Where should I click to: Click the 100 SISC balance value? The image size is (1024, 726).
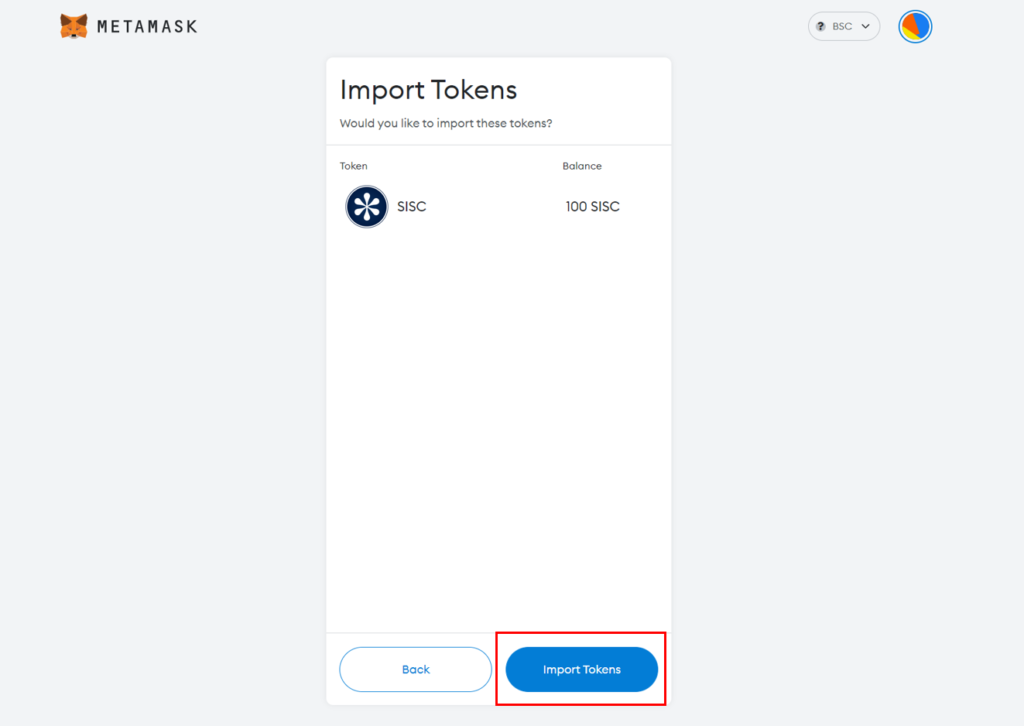tap(592, 206)
